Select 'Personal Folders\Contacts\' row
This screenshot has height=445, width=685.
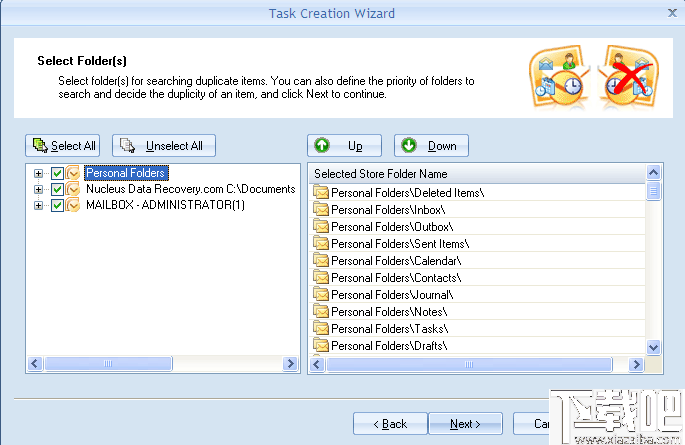click(x=477, y=278)
